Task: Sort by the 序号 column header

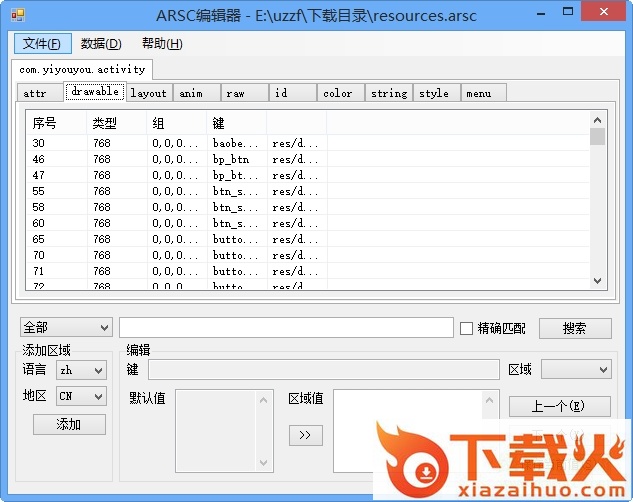Action: 57,123
